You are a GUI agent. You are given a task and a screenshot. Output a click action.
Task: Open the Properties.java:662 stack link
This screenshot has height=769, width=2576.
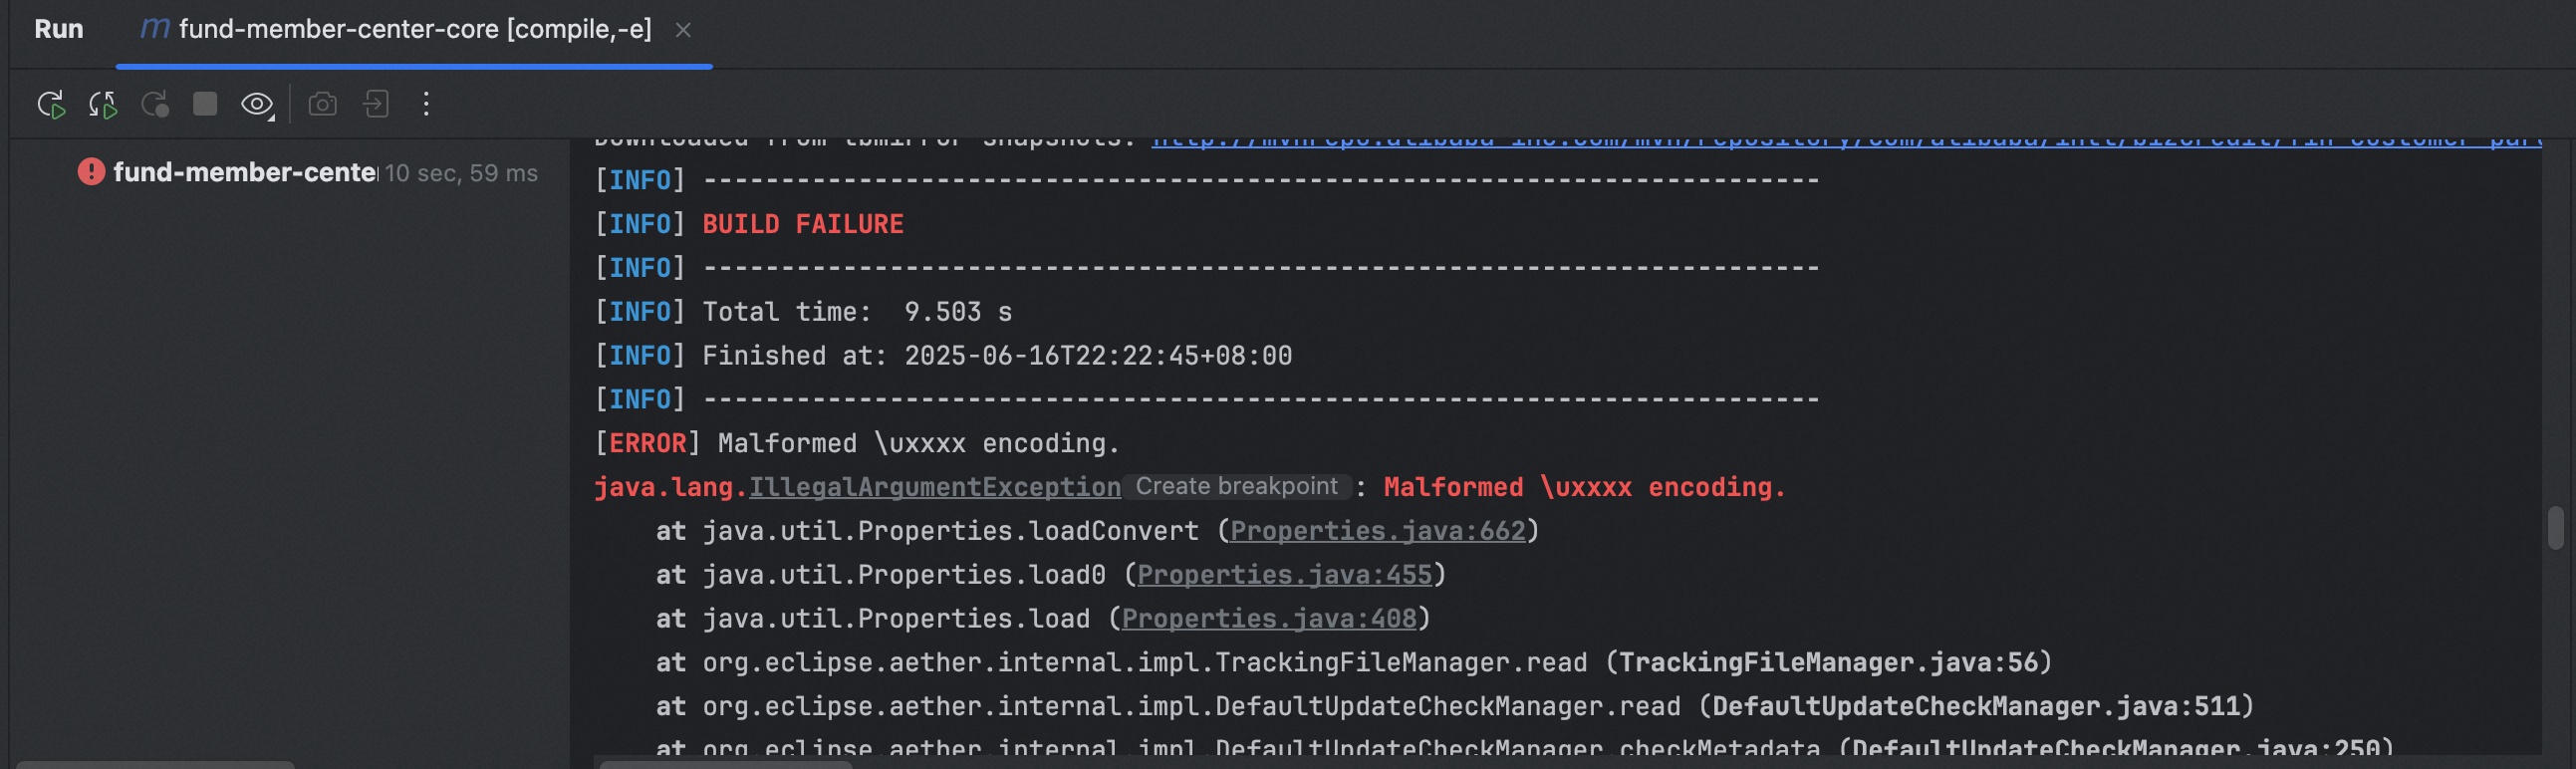coord(1377,531)
